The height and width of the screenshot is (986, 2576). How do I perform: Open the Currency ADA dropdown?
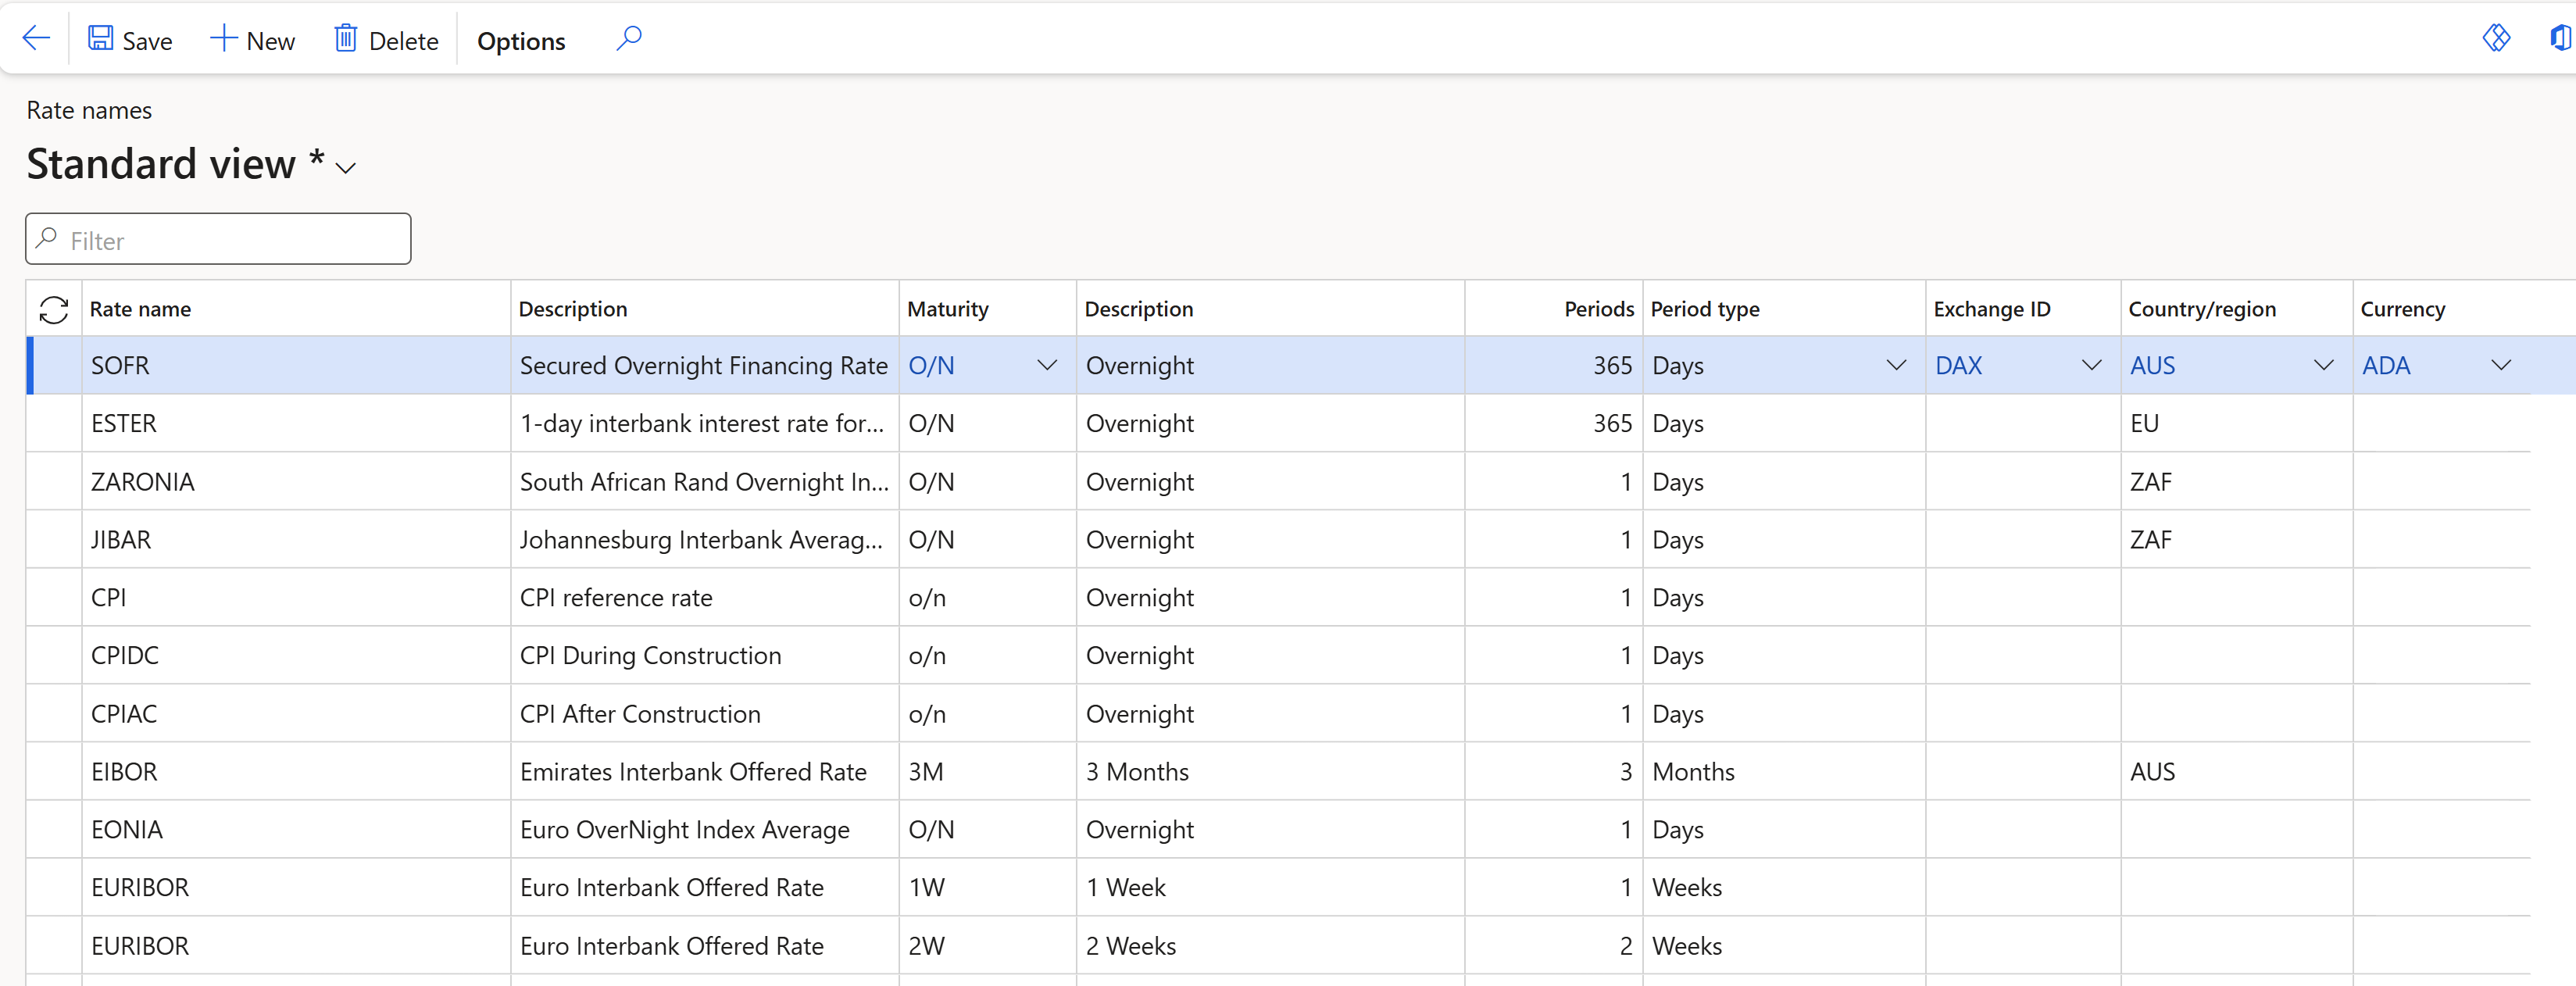pos(2500,366)
